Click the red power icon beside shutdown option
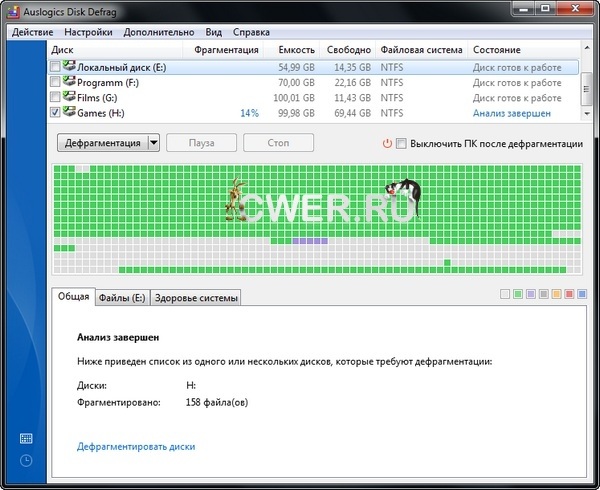 (387, 144)
